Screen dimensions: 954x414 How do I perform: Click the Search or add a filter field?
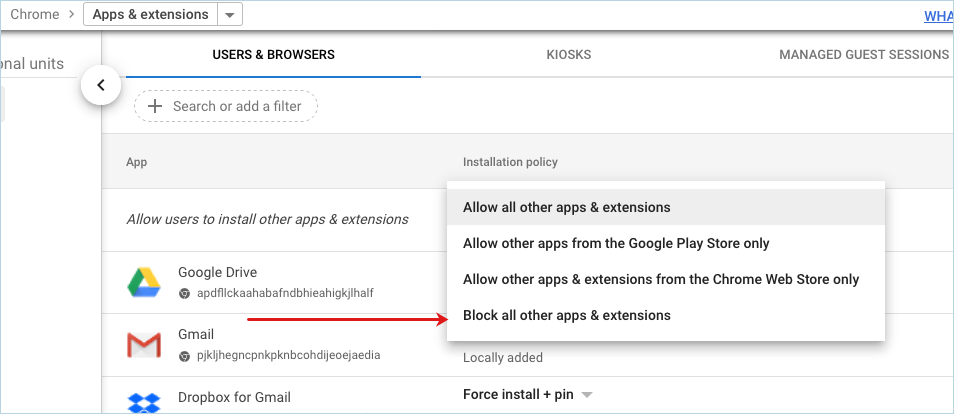coord(226,107)
